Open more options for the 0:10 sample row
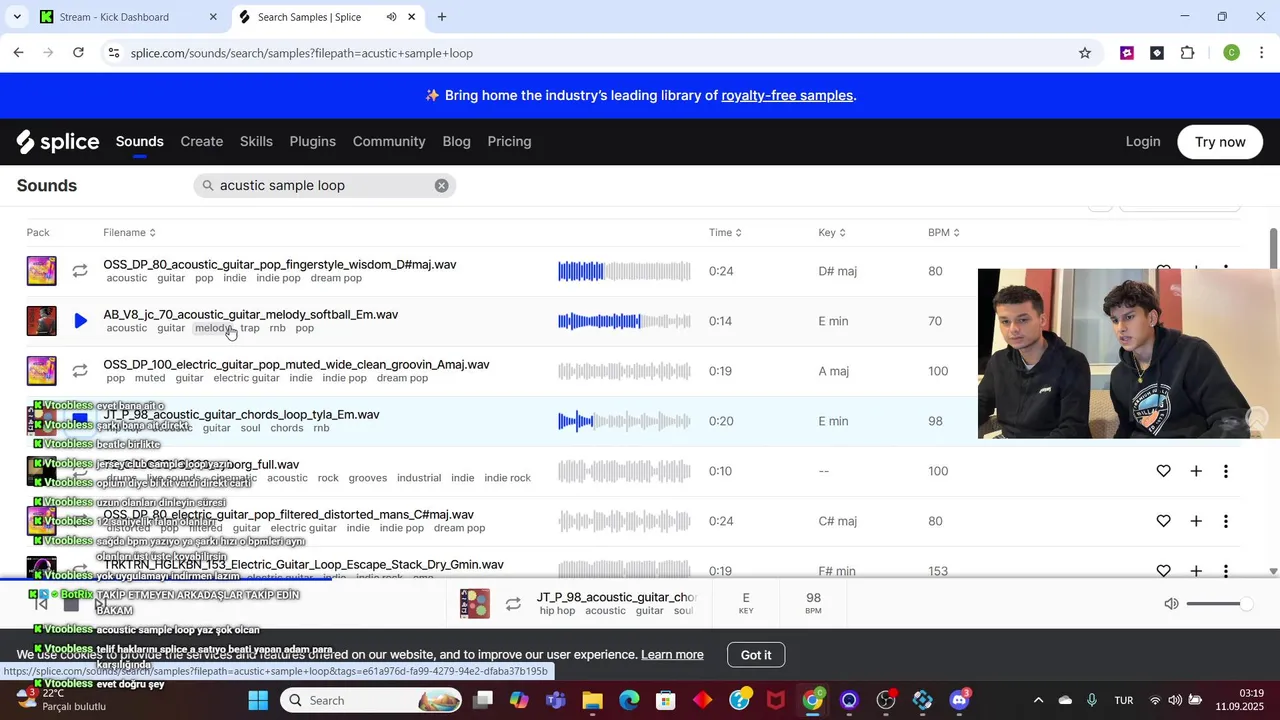The image size is (1280, 720). tap(1226, 471)
